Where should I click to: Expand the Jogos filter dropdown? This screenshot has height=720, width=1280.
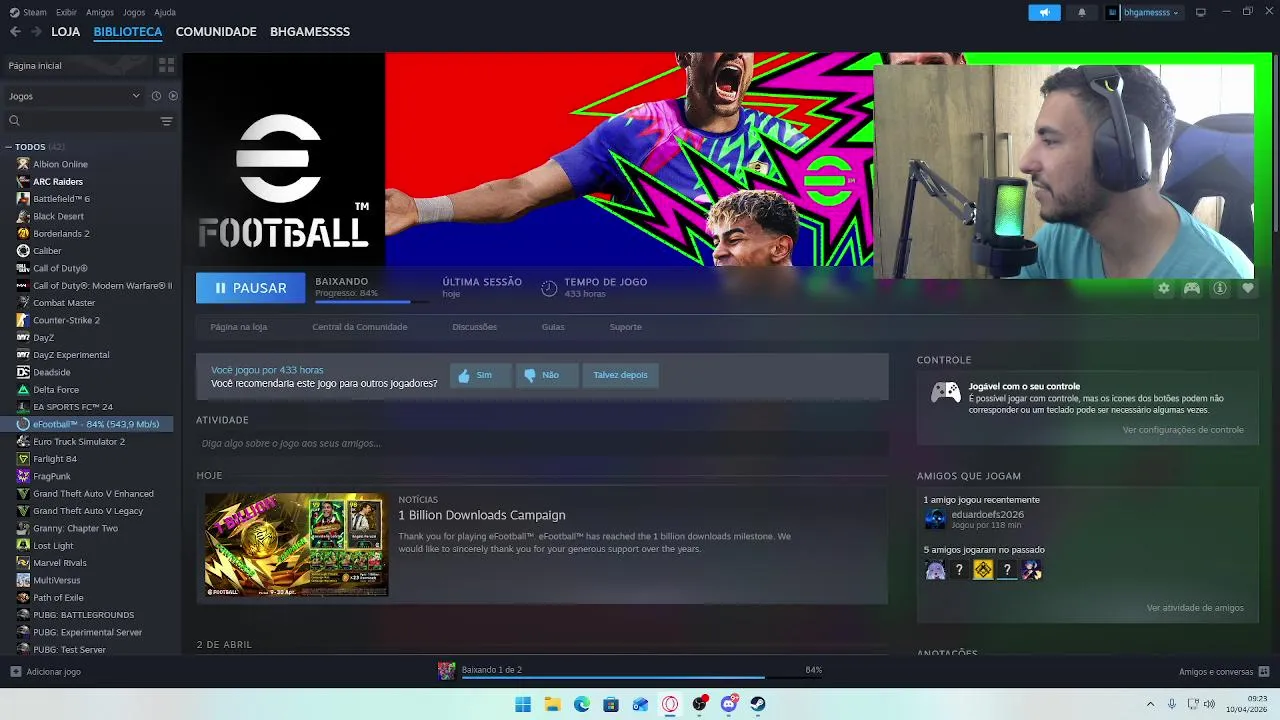coord(74,96)
